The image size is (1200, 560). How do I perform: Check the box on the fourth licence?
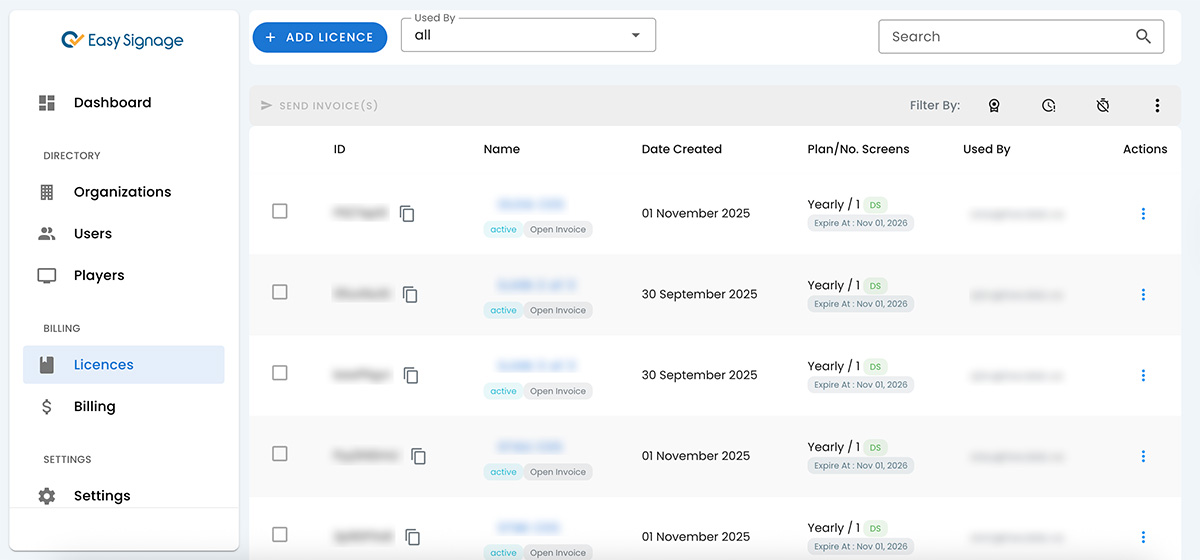[x=280, y=454]
